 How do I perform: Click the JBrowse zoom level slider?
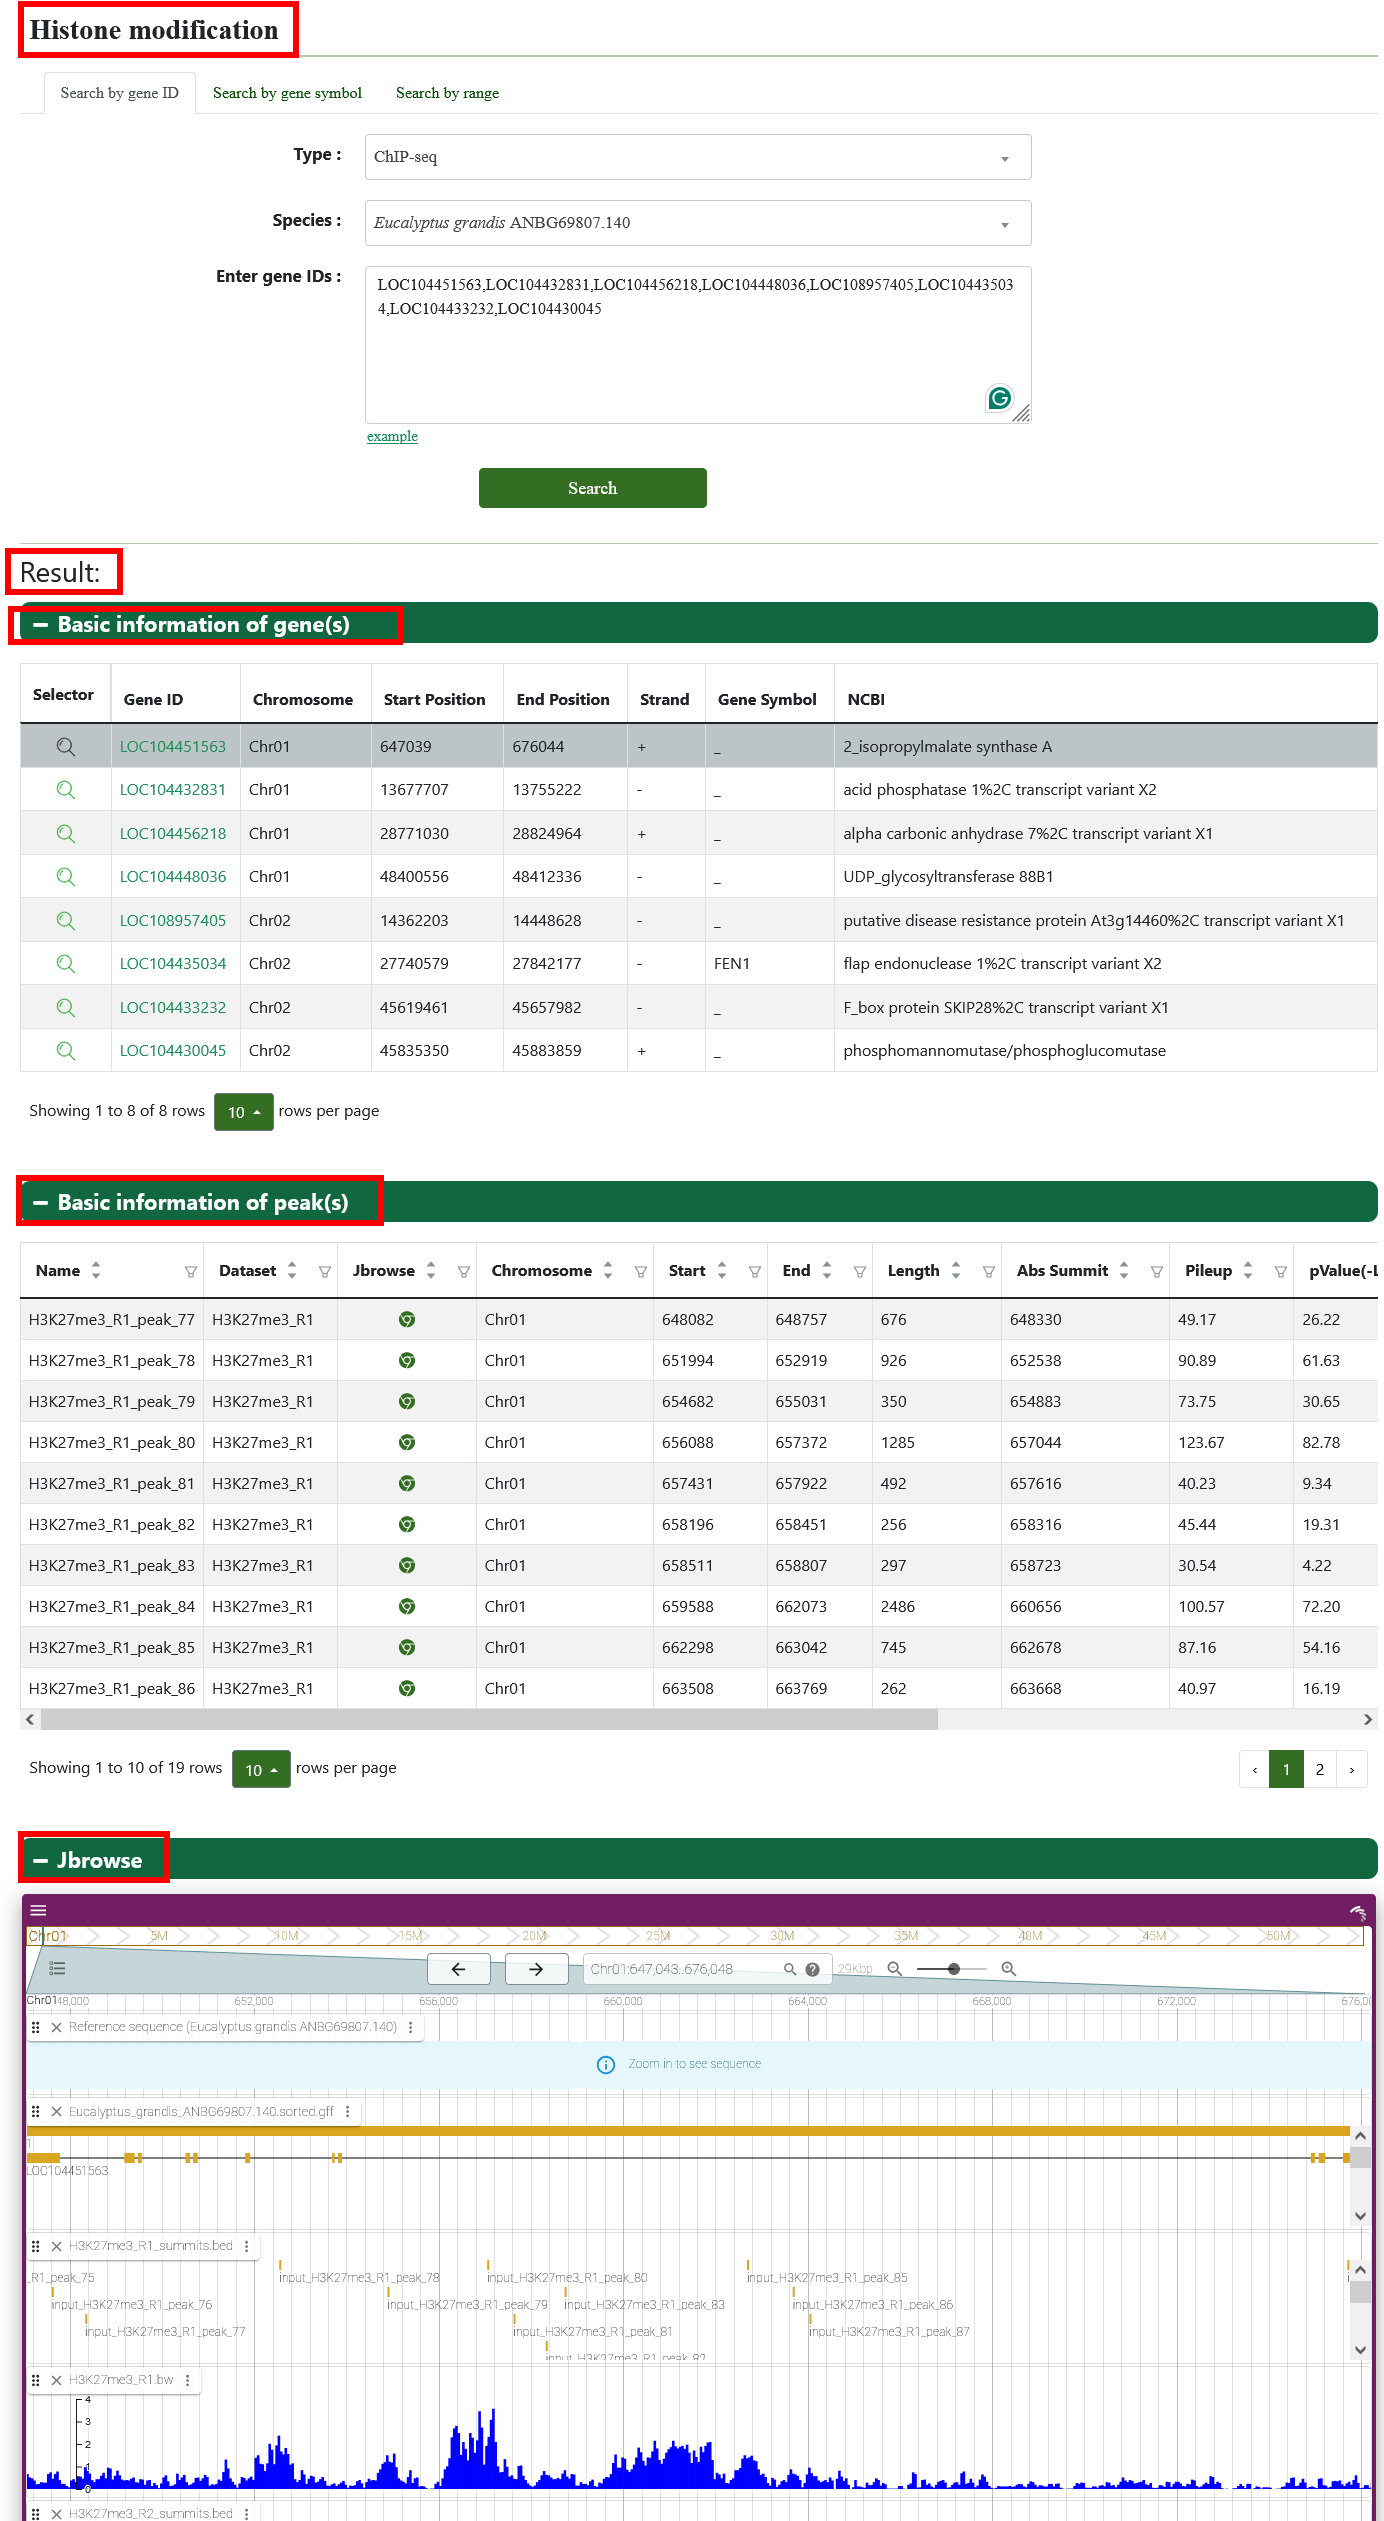(x=953, y=1969)
